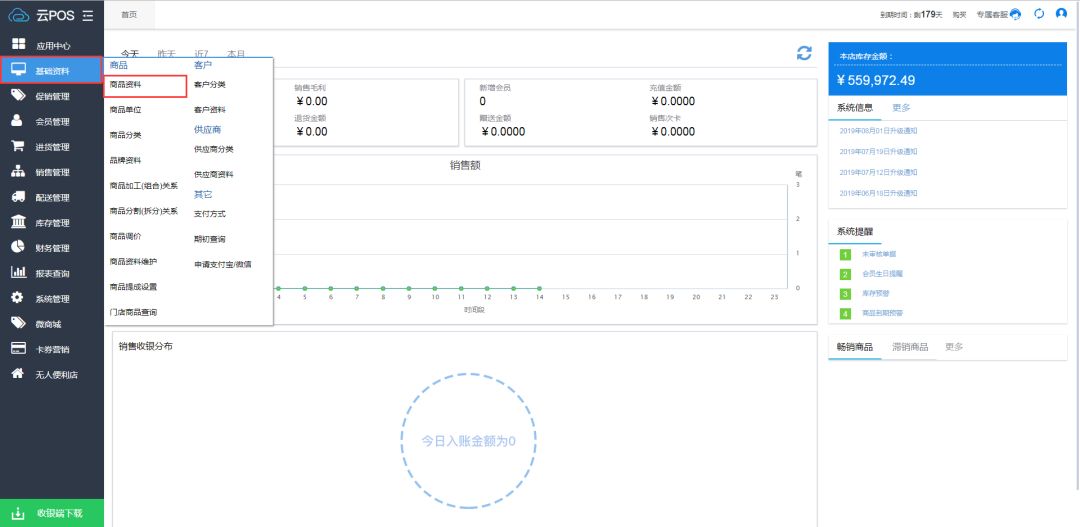Open 客户资料 menu entry
The image size is (1080, 527).
point(210,110)
